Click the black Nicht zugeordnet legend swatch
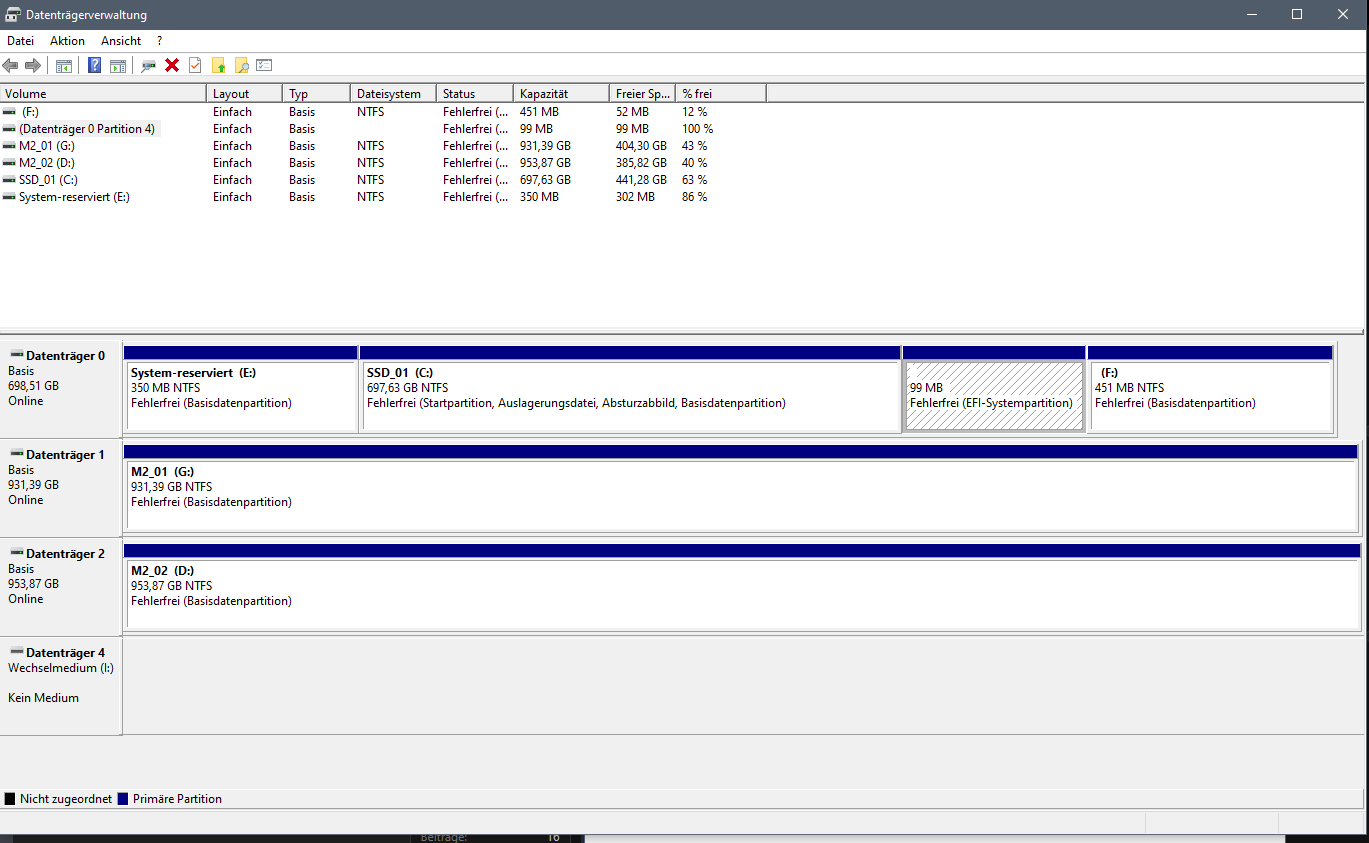Screen dimensions: 1369x843 point(10,799)
